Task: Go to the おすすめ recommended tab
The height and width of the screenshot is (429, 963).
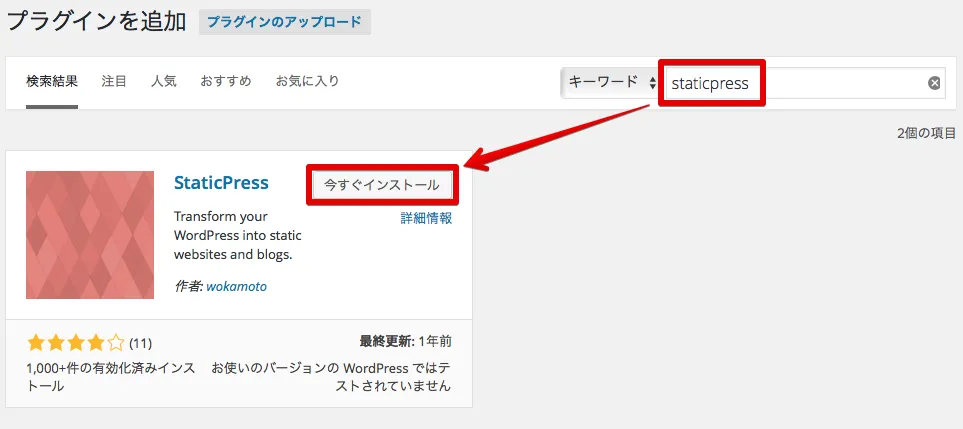Action: point(225,81)
